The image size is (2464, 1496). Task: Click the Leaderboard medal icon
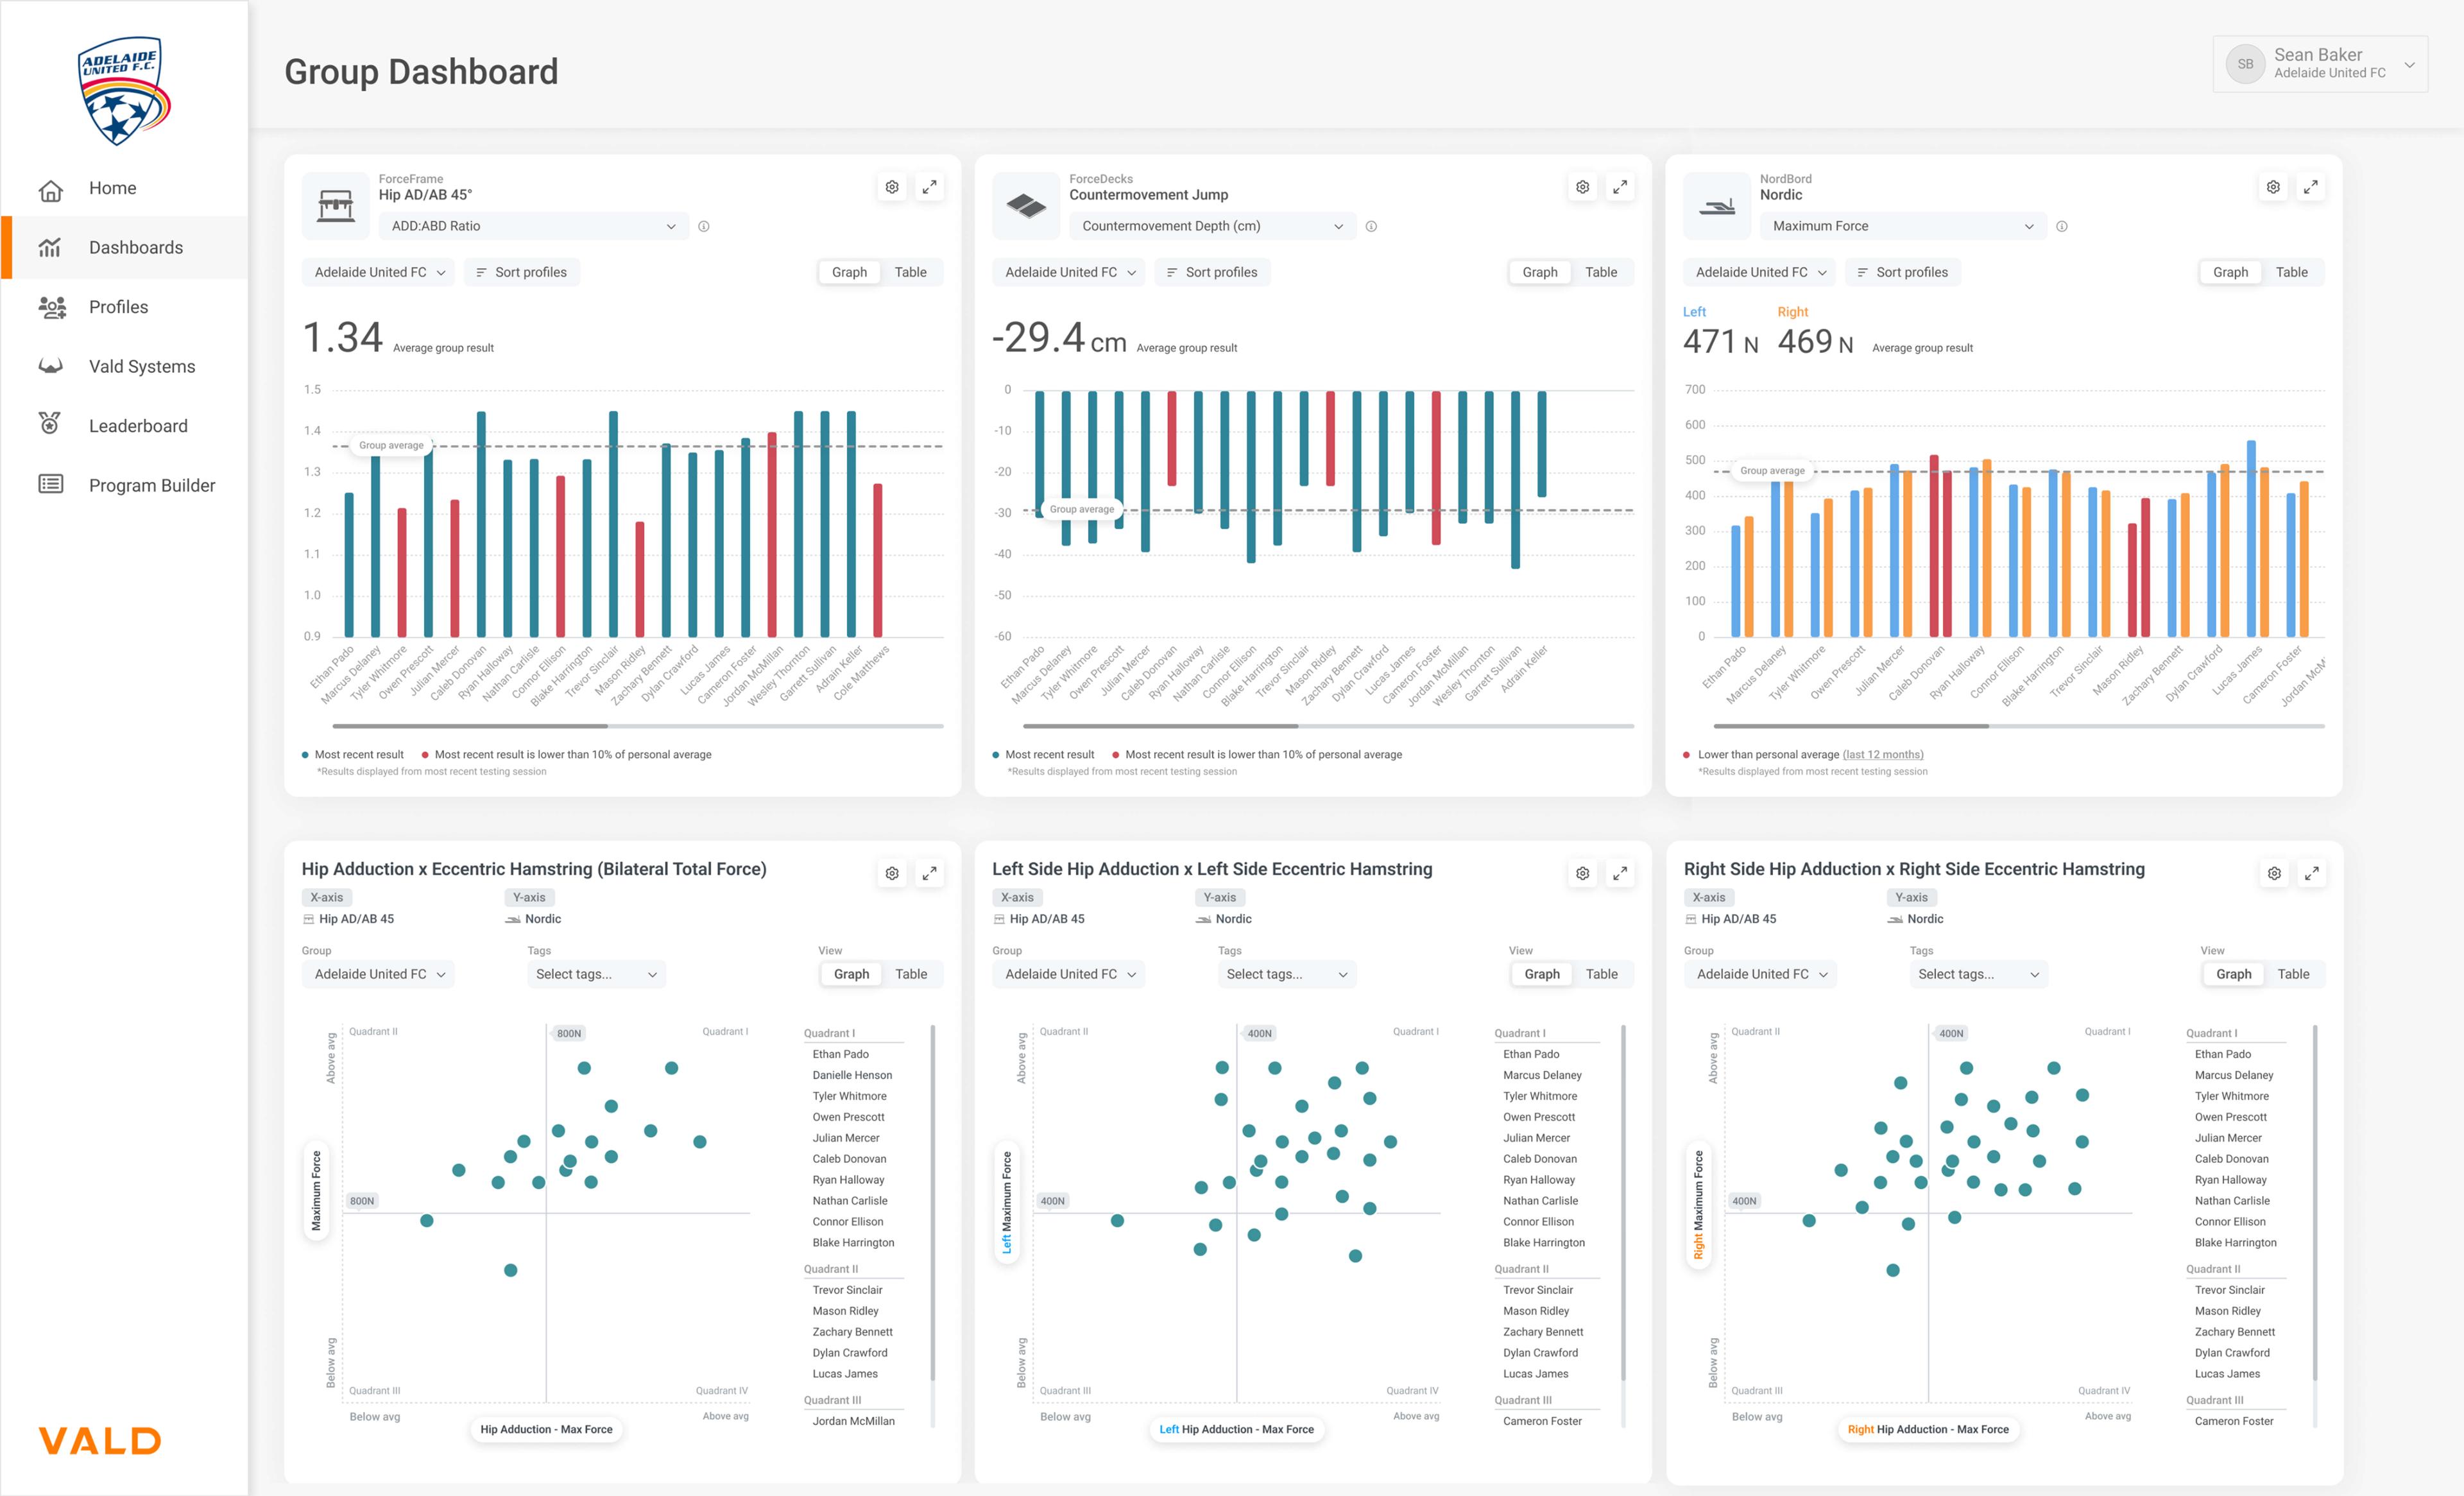[50, 424]
